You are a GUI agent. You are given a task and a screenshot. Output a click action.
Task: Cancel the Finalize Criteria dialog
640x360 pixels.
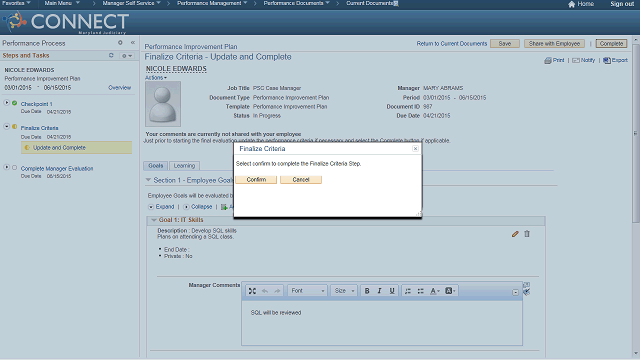click(301, 180)
